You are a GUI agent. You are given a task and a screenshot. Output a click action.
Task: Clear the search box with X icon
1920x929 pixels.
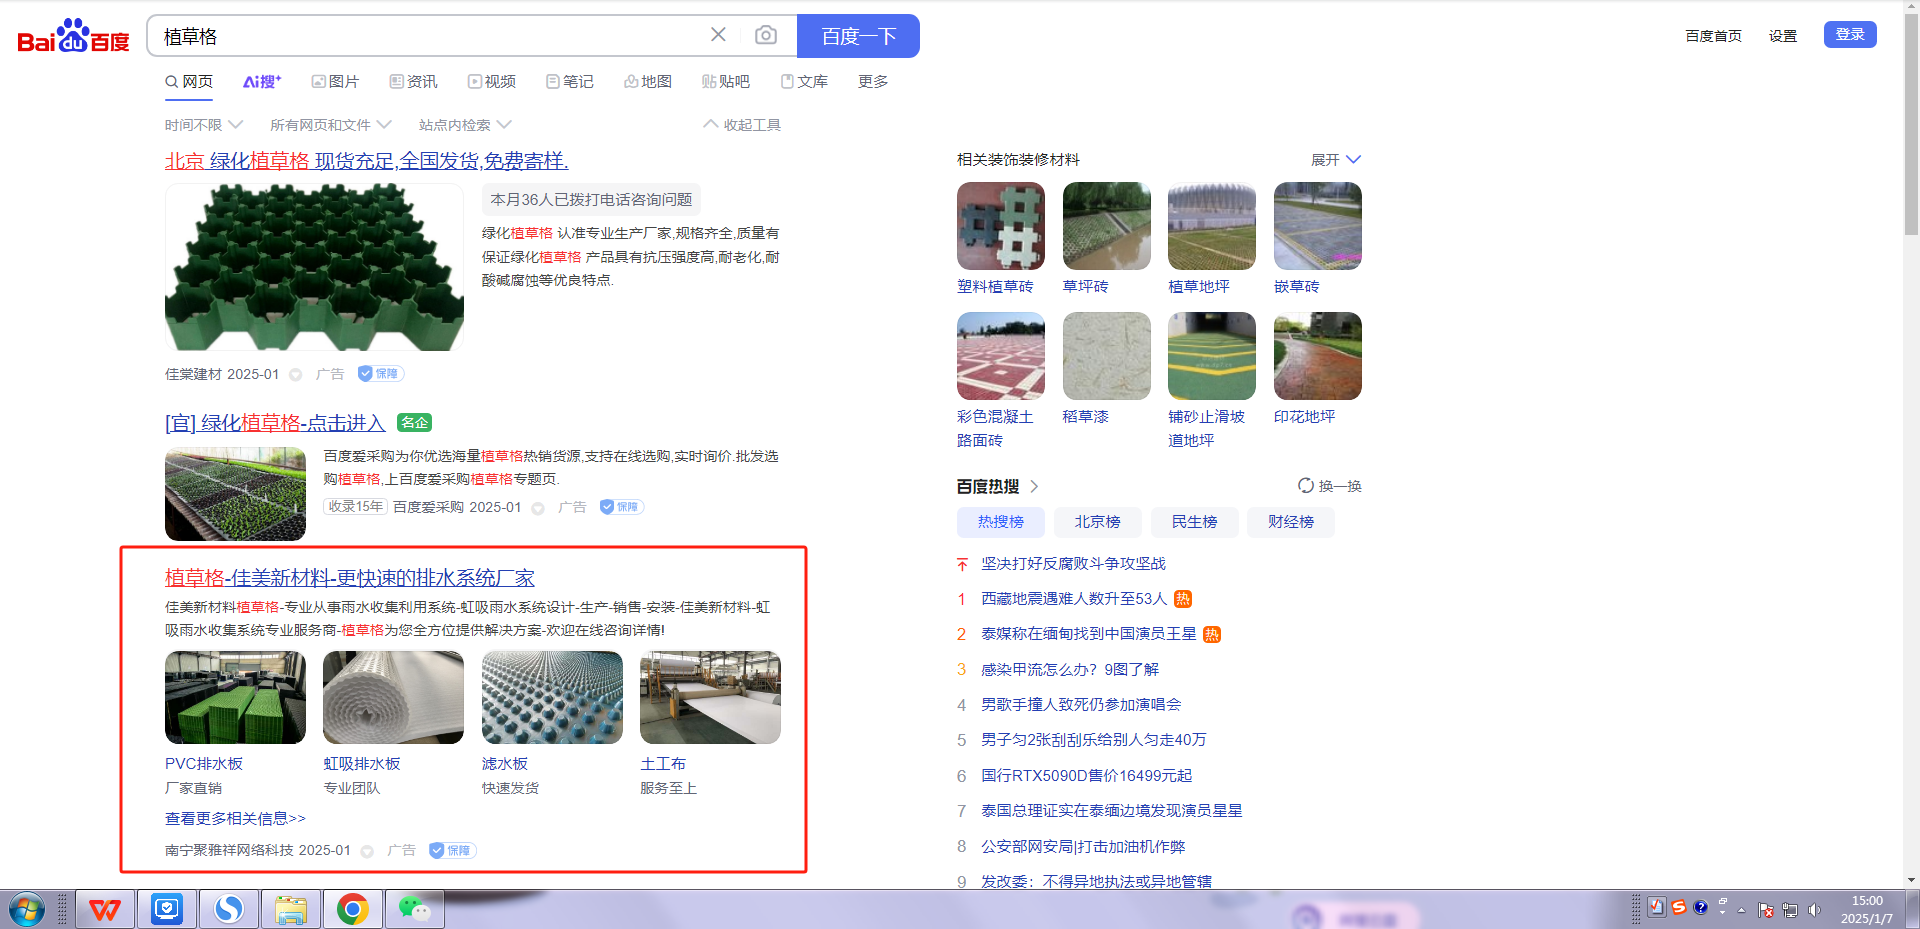[718, 35]
